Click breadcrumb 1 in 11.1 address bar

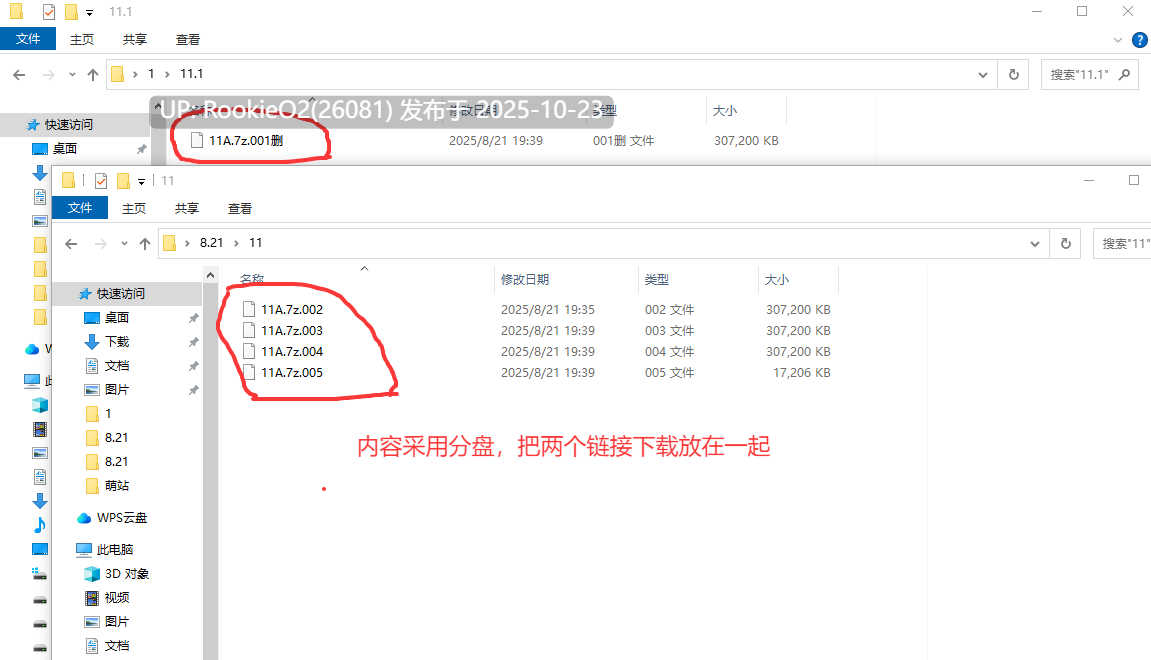[x=151, y=74]
